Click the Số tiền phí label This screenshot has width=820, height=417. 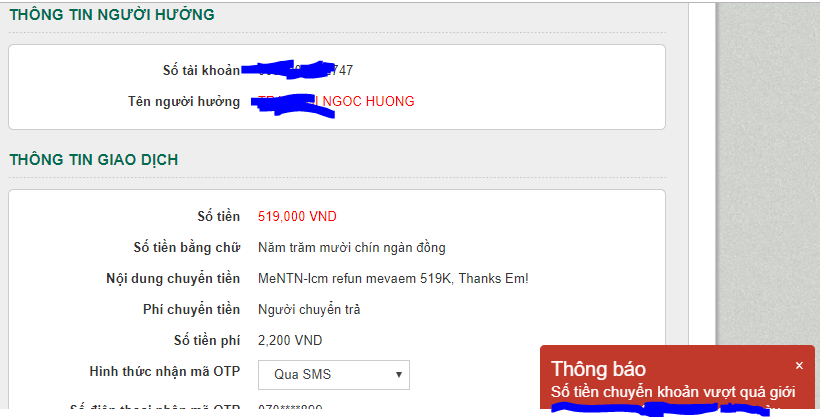[207, 341]
